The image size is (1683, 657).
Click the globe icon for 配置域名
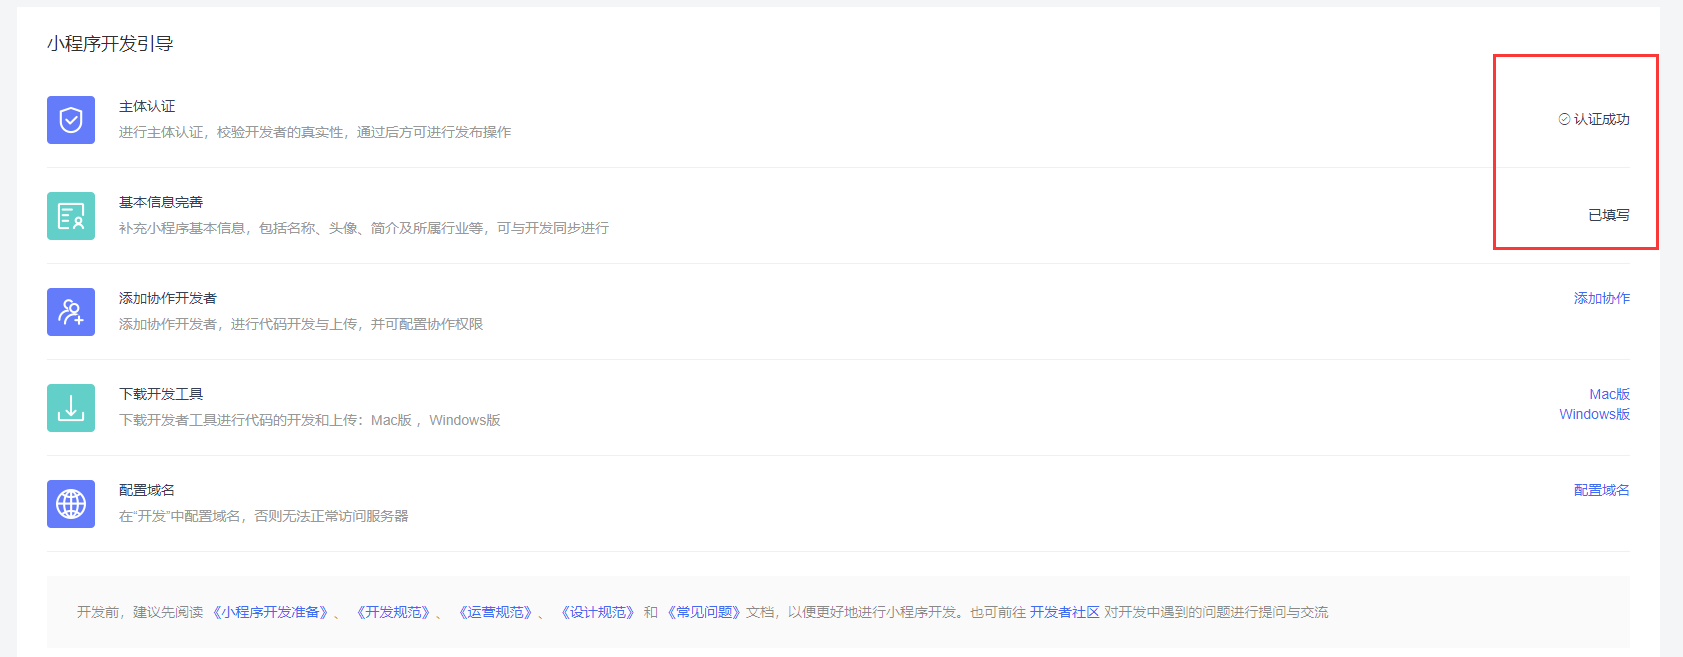(71, 504)
